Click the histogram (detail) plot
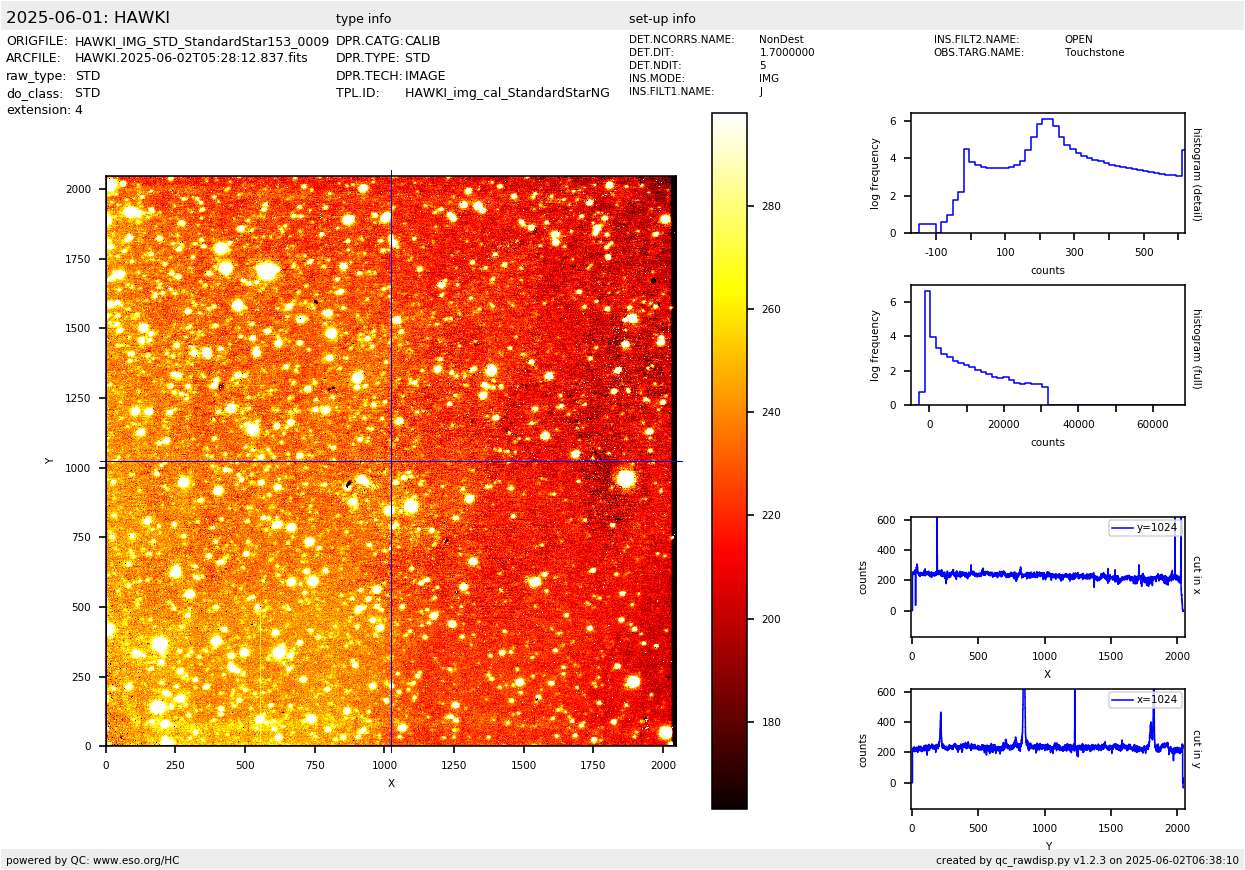Viewport: 1245px width, 870px height. coord(1047,173)
